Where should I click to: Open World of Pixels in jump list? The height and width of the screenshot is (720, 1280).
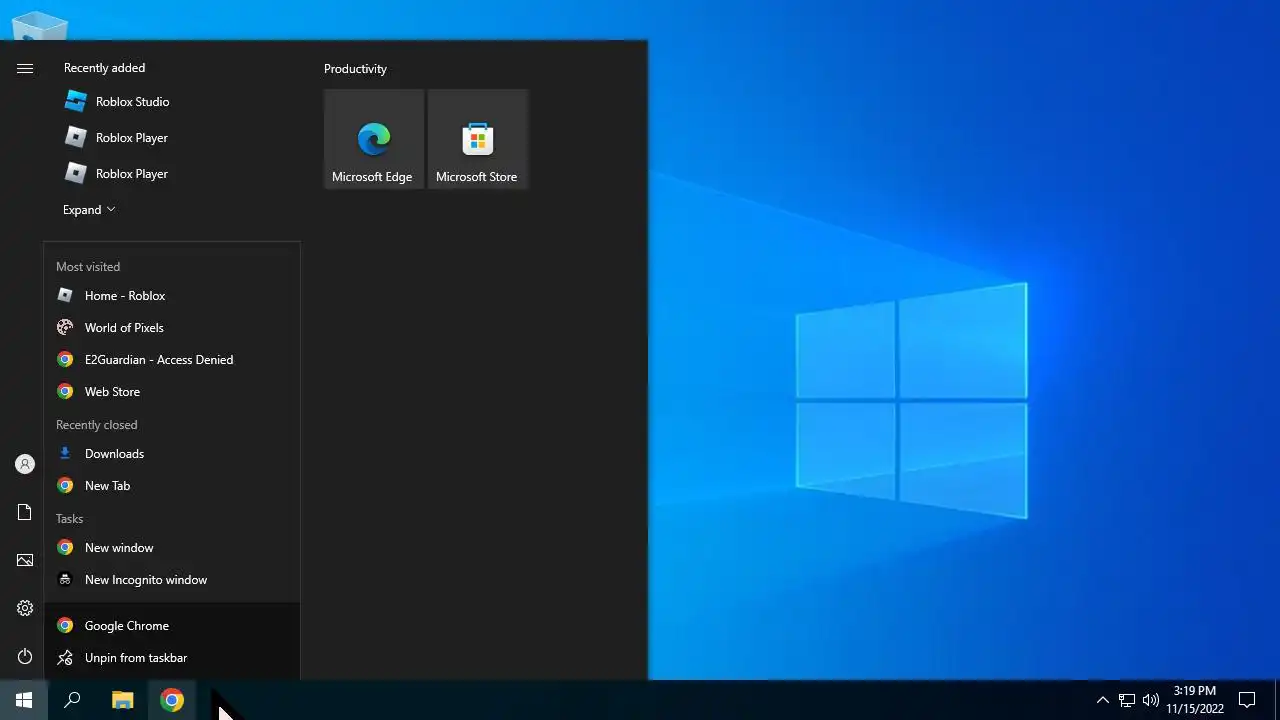tap(172, 328)
